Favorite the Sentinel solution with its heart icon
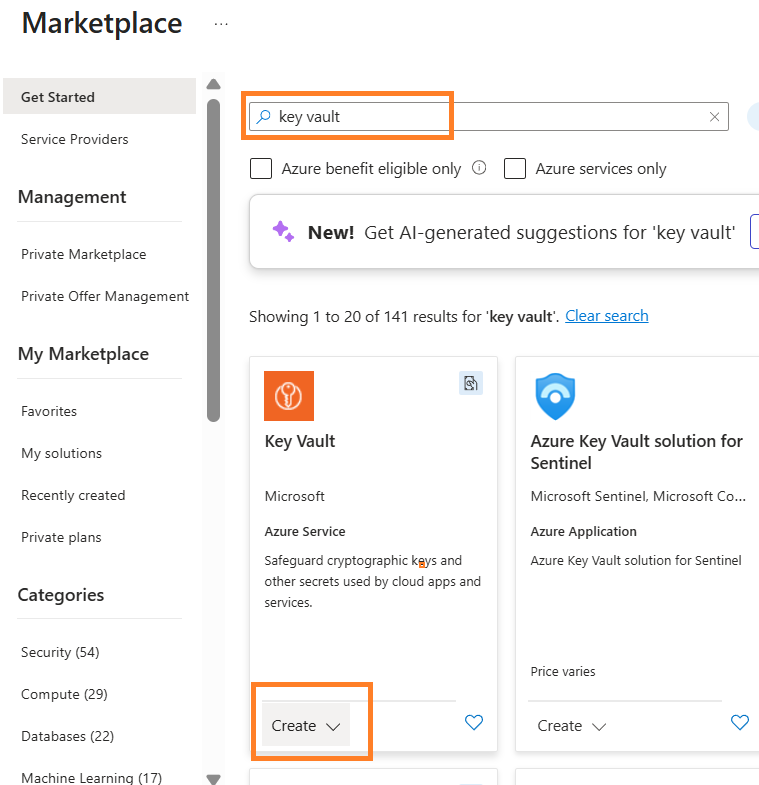This screenshot has height=785, width=759. coord(740,722)
